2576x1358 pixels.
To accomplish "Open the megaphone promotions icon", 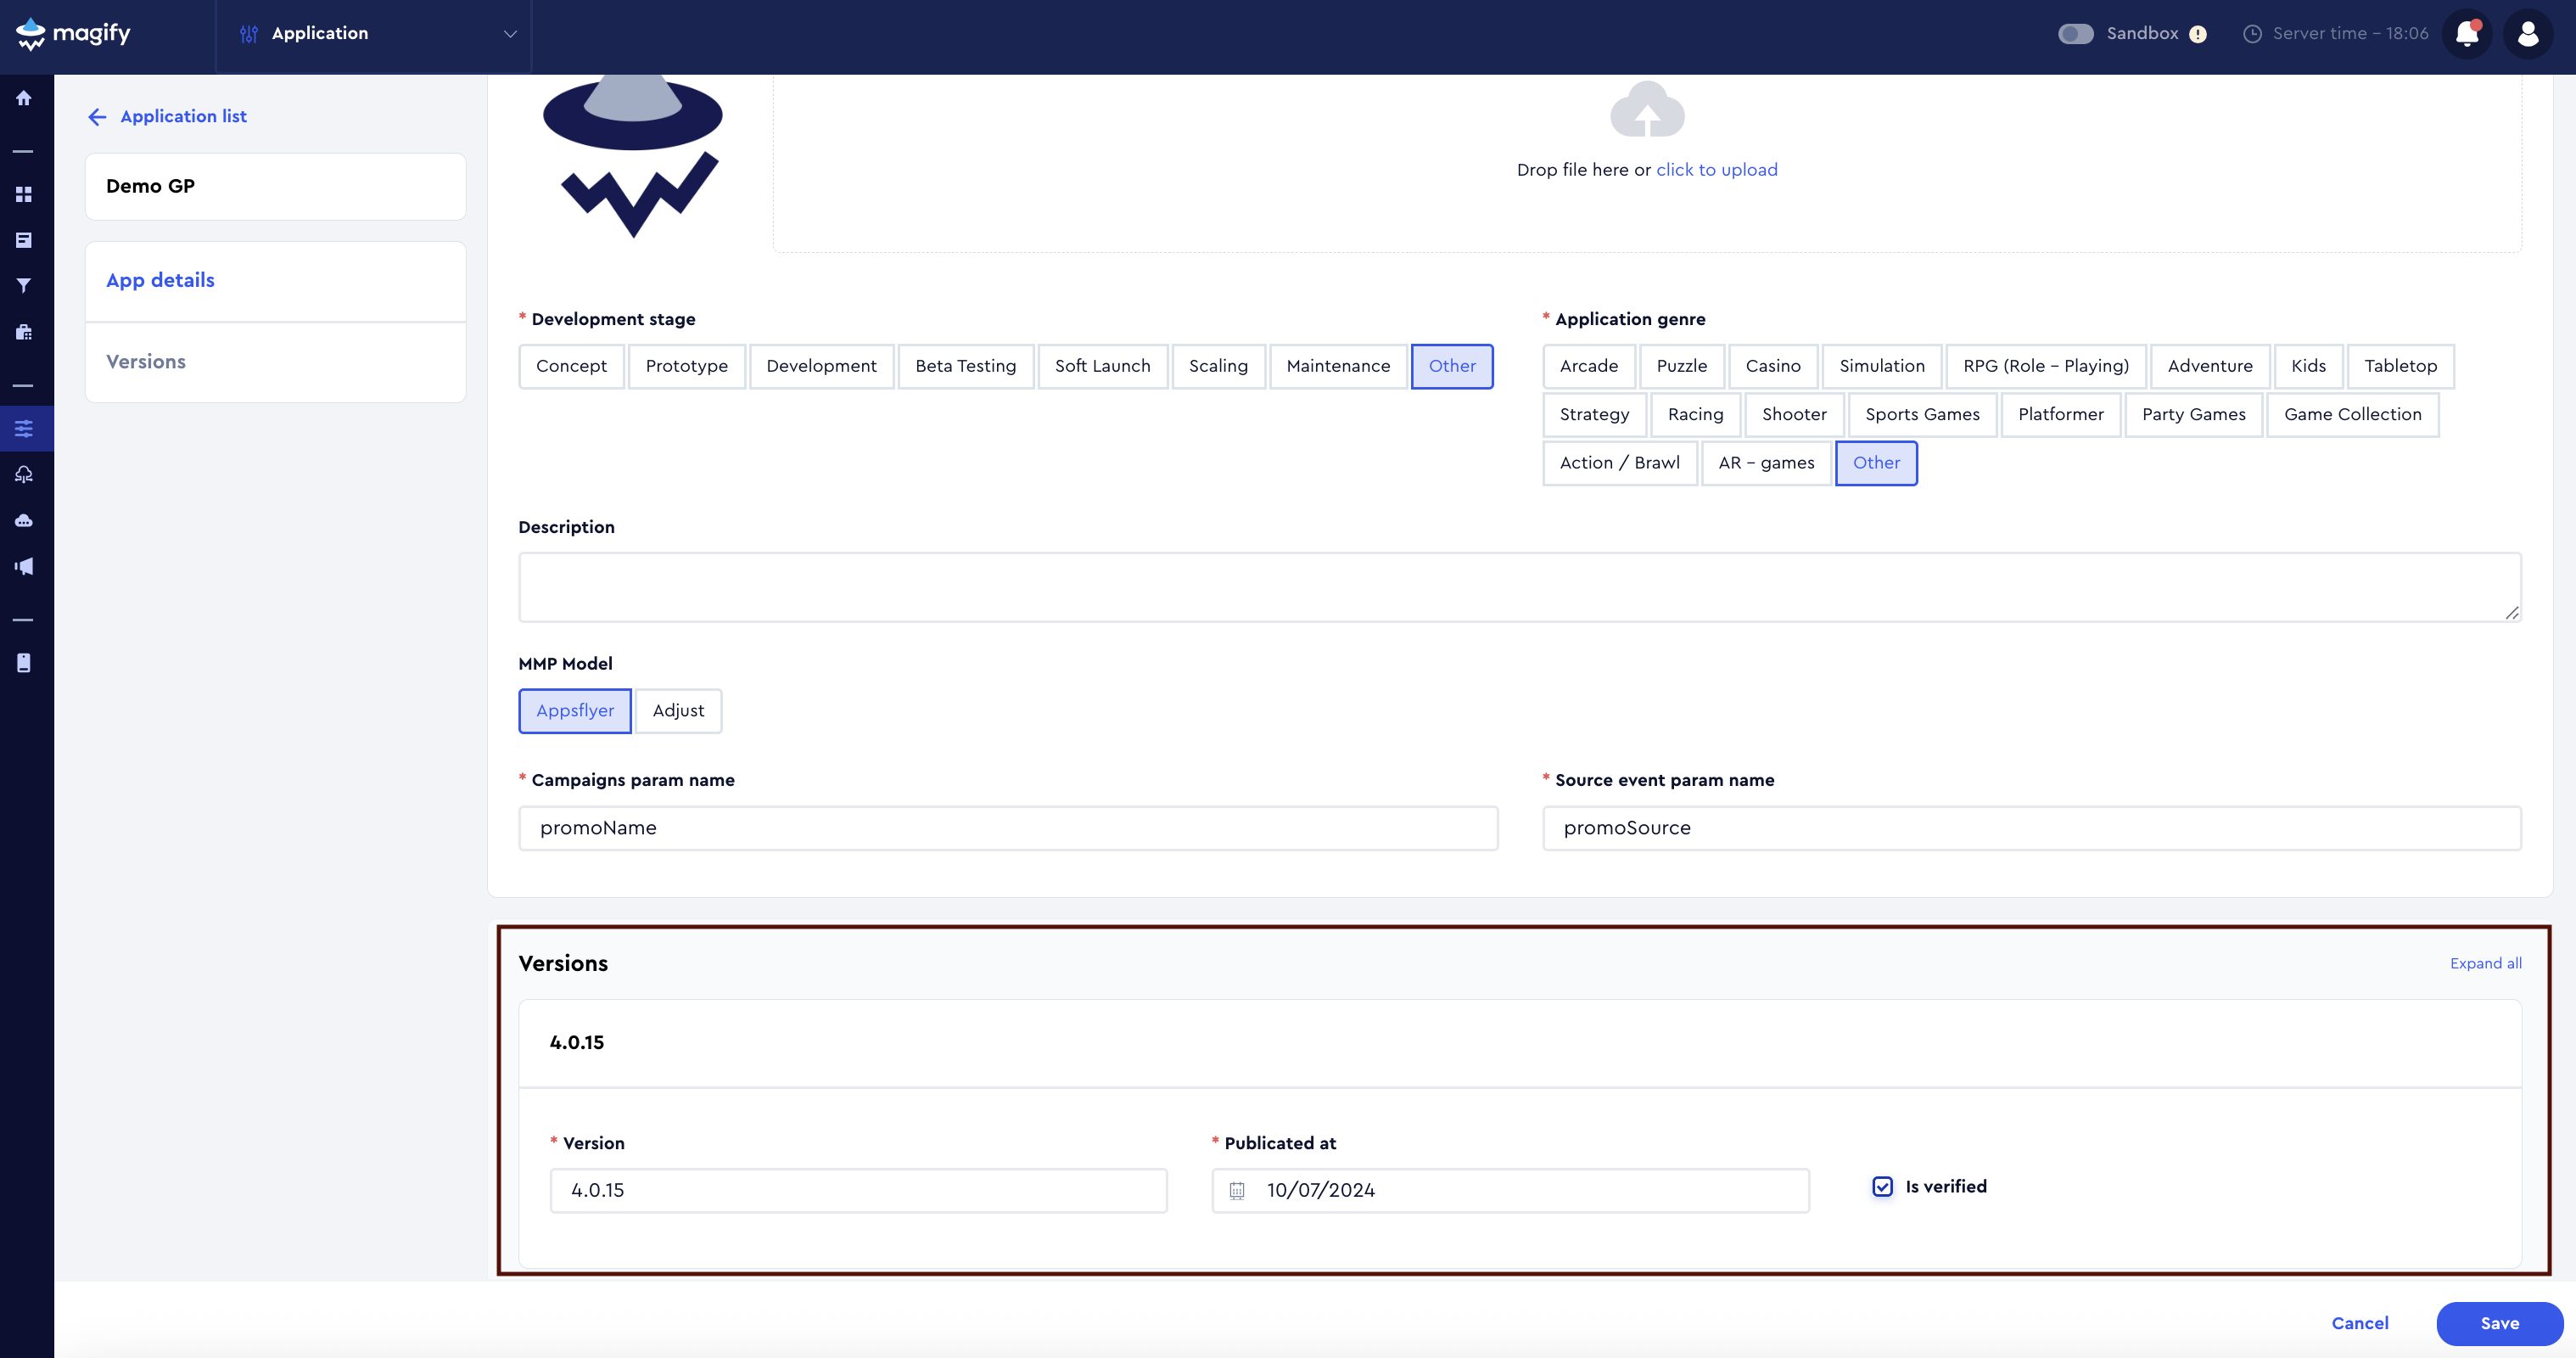I will (x=25, y=565).
